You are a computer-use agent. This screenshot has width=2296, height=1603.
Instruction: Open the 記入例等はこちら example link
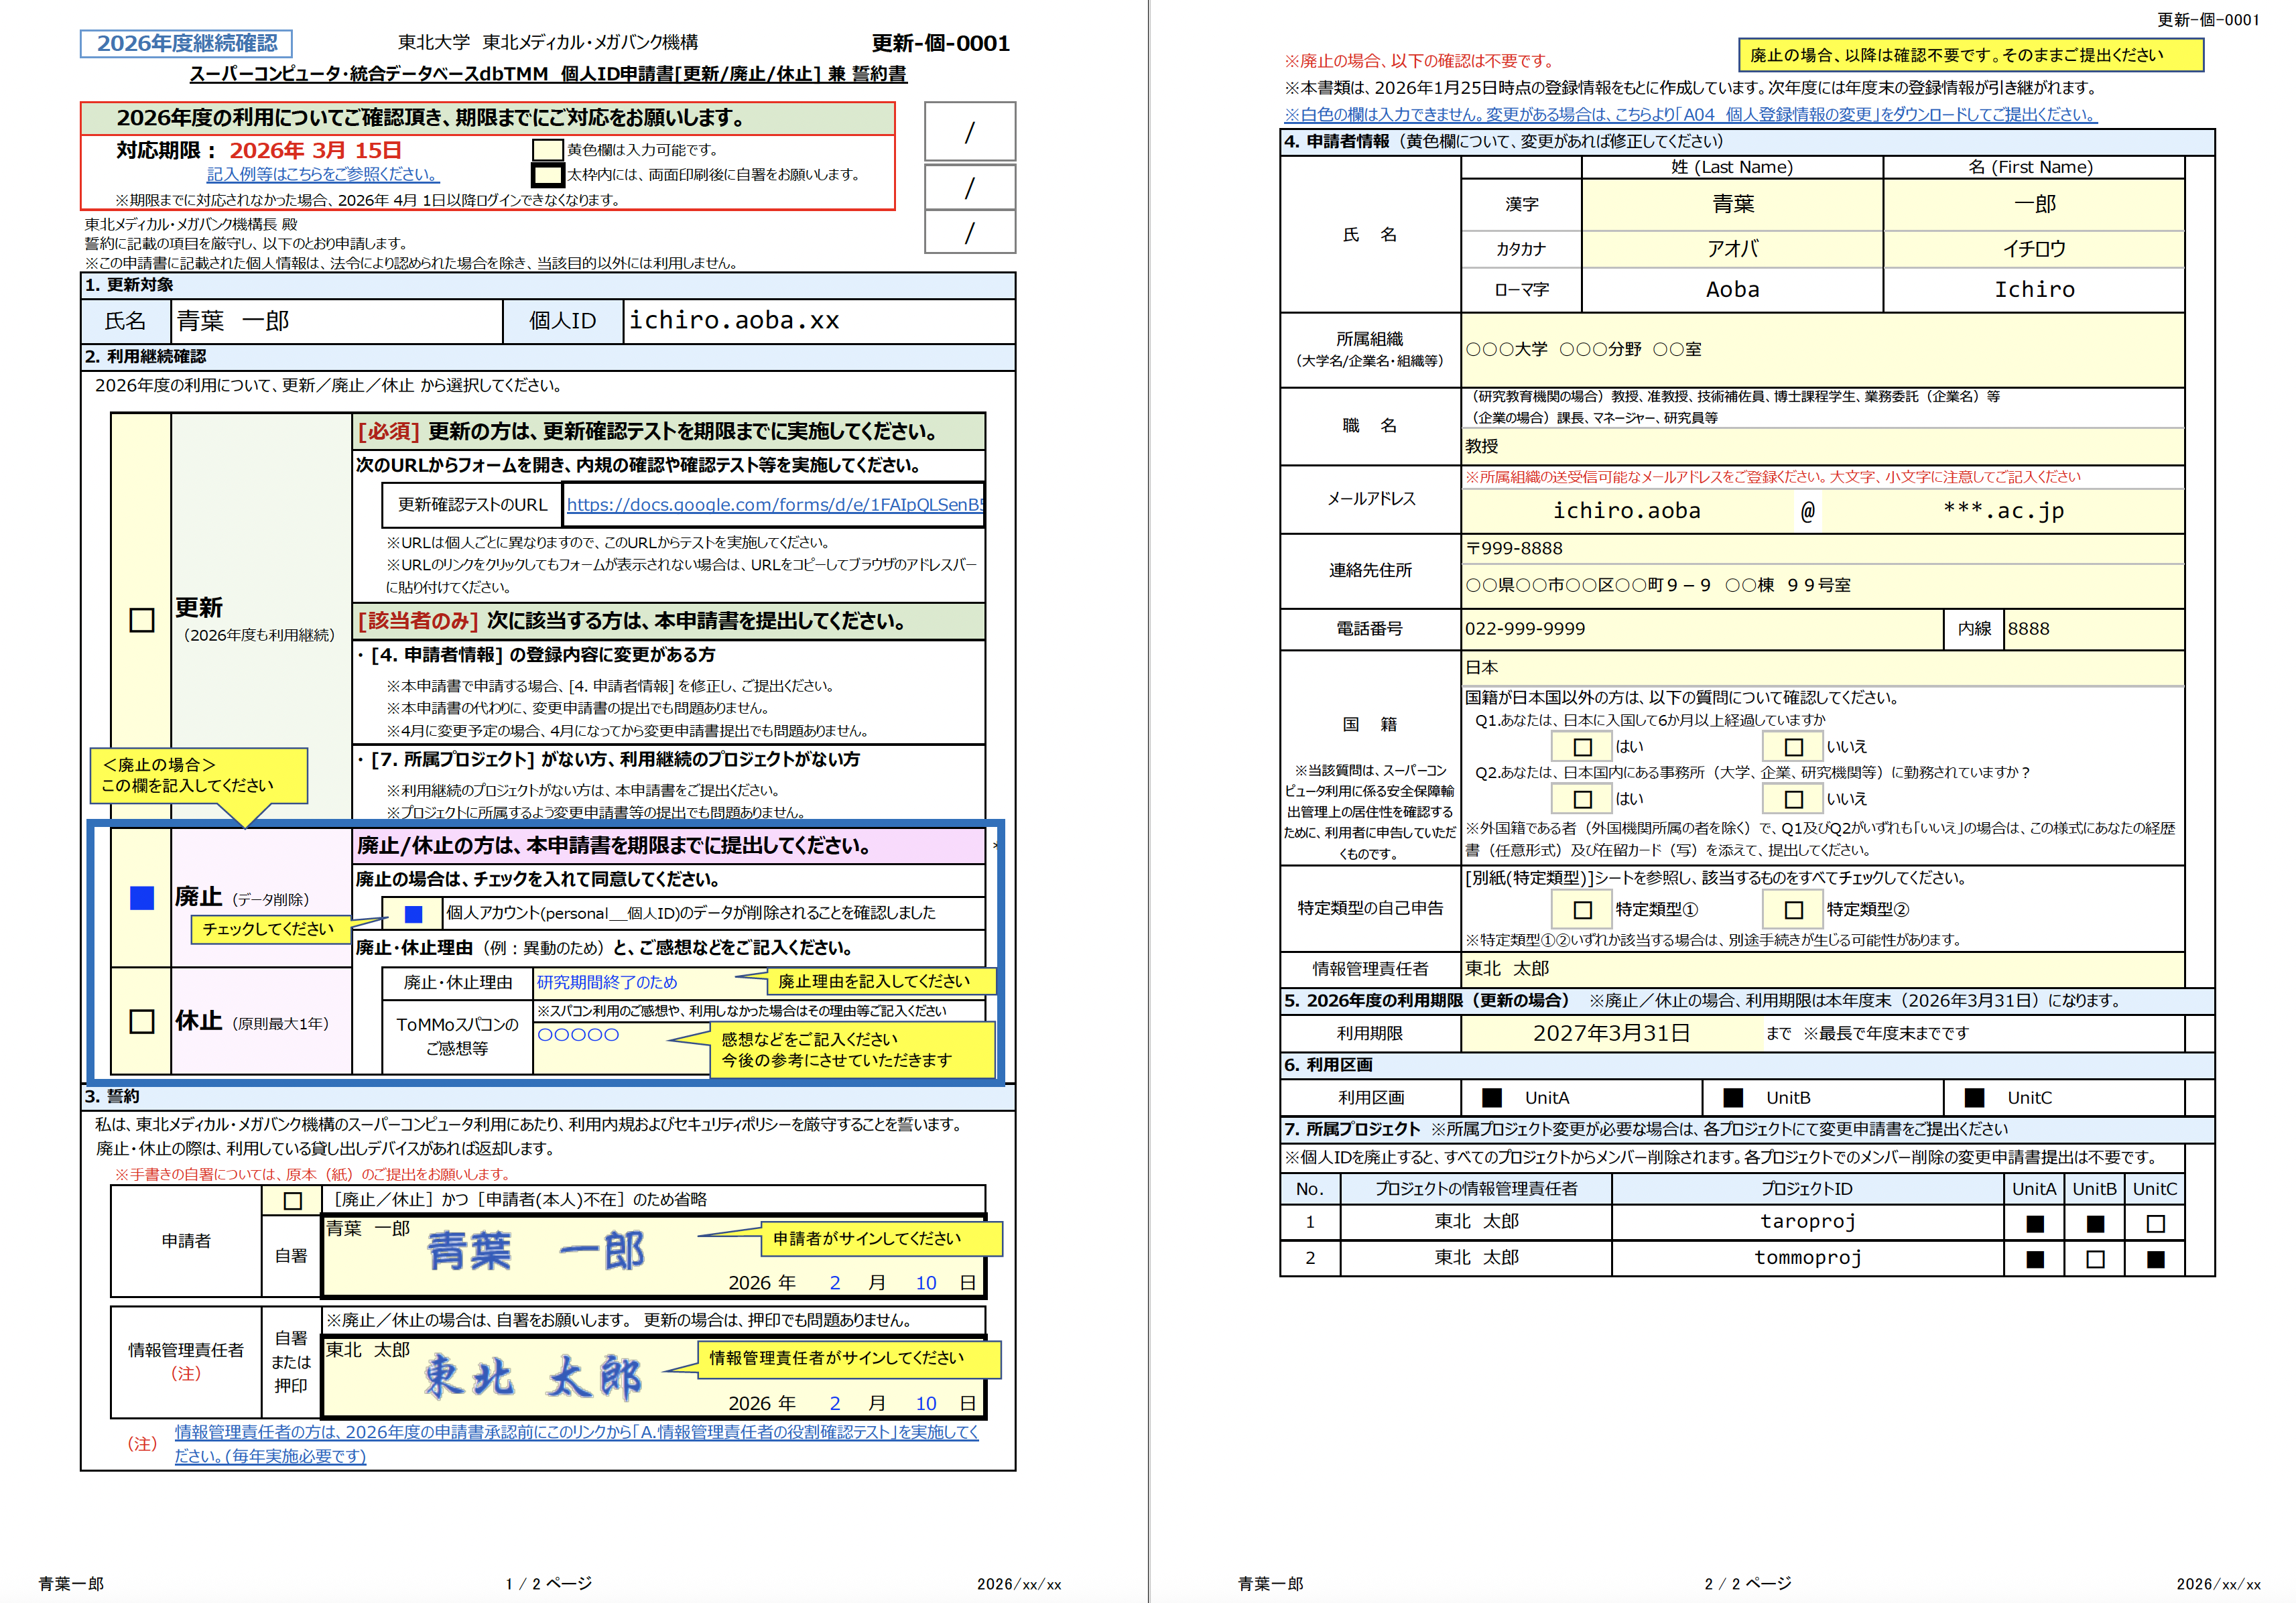[322, 174]
